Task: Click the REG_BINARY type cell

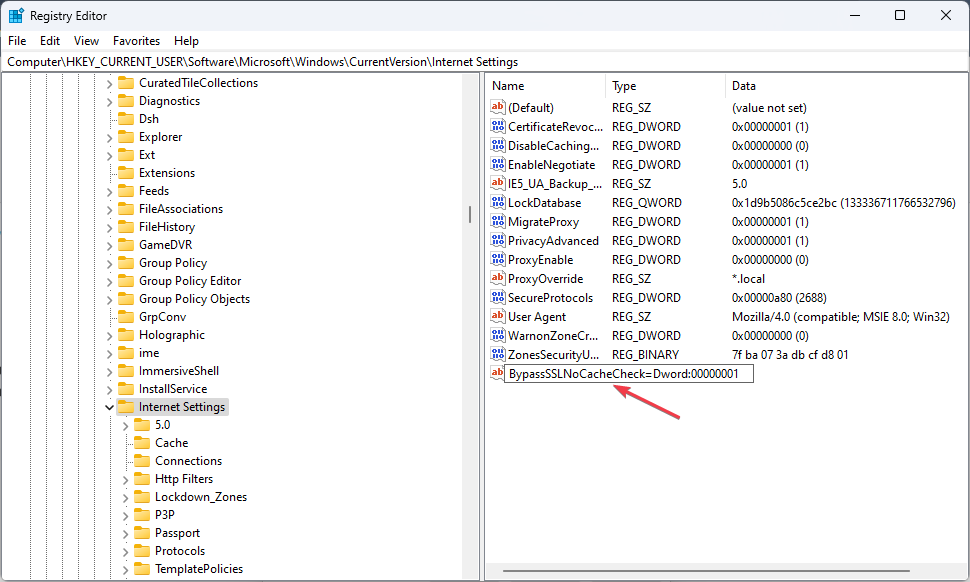Action: tap(645, 355)
